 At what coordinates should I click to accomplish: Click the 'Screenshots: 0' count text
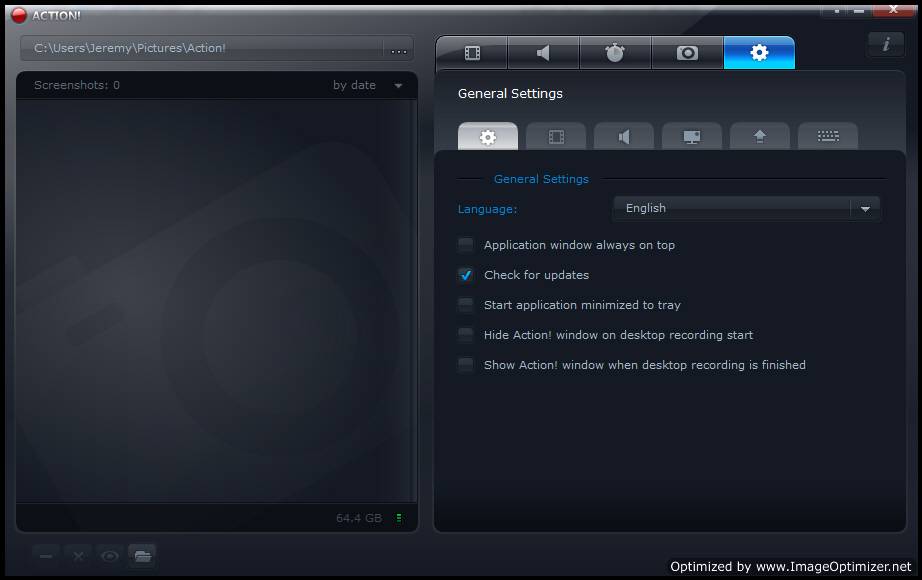pos(77,85)
